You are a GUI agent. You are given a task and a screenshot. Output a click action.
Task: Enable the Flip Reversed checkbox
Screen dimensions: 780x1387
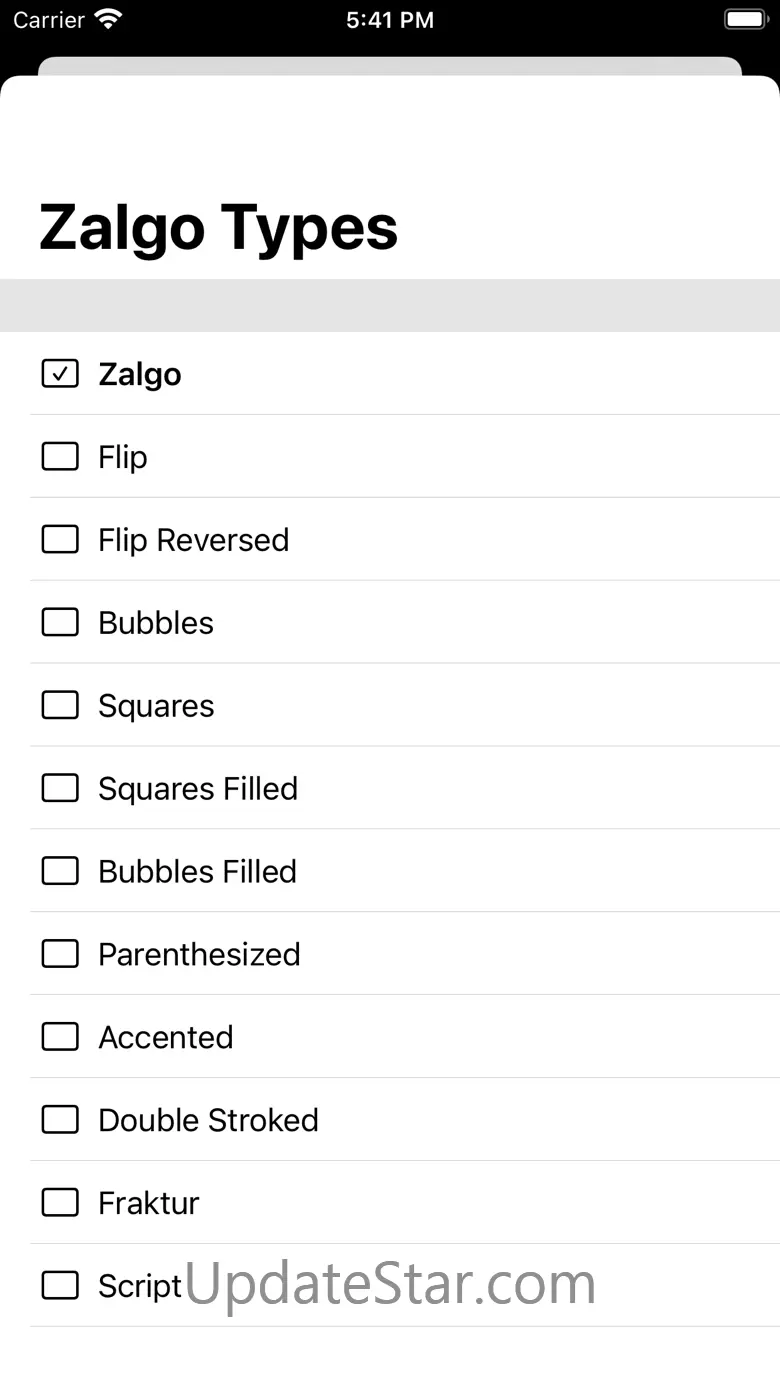click(x=60, y=540)
